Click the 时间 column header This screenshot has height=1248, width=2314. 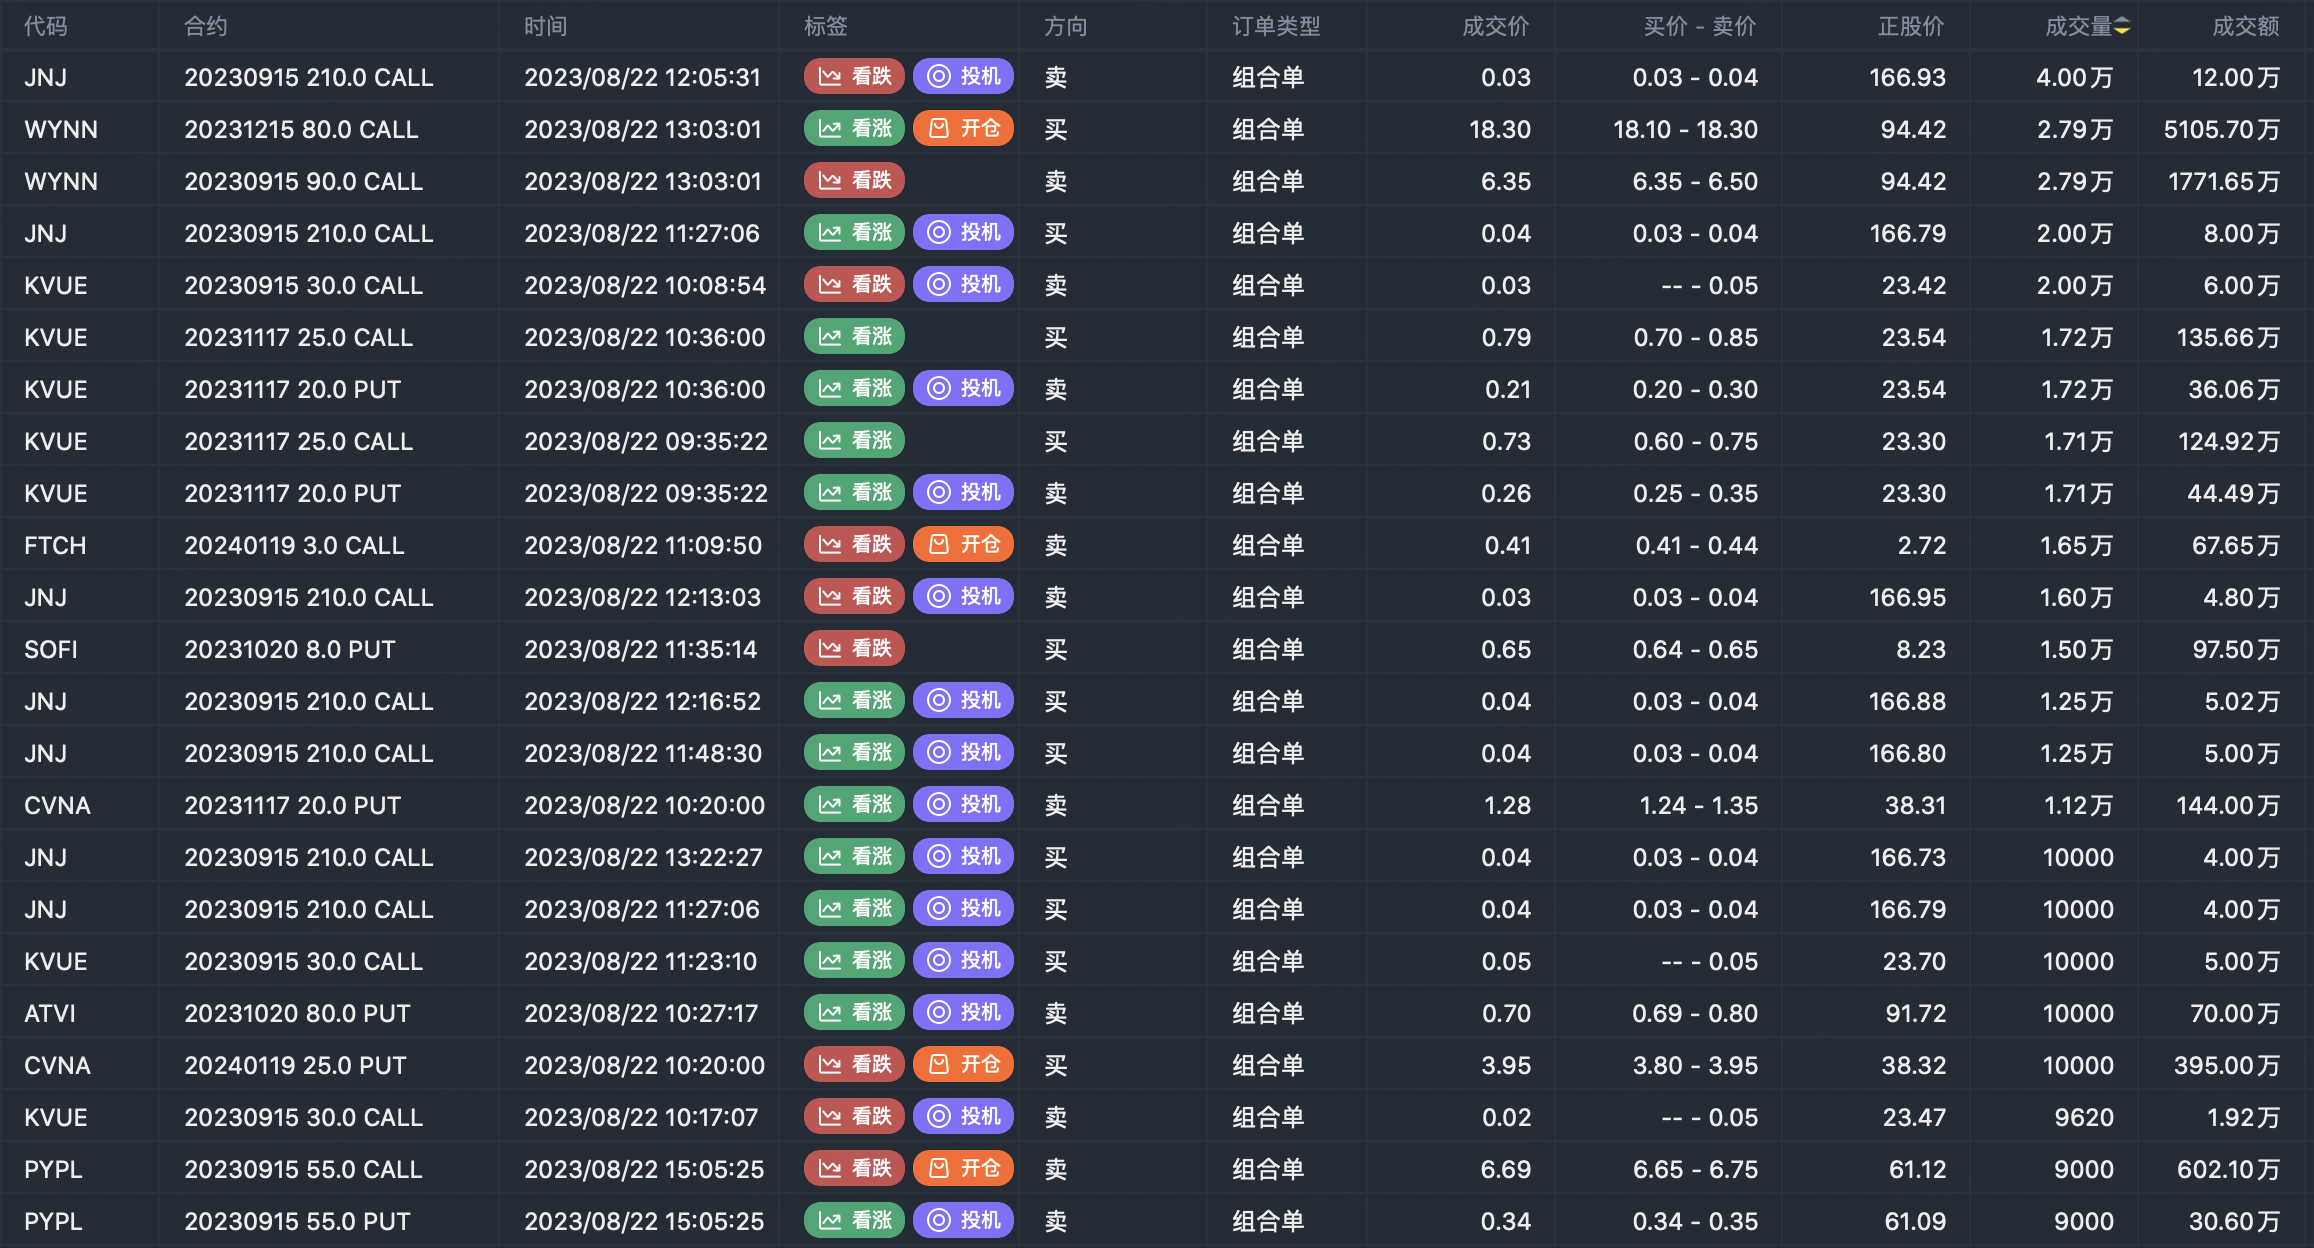pos(546,27)
